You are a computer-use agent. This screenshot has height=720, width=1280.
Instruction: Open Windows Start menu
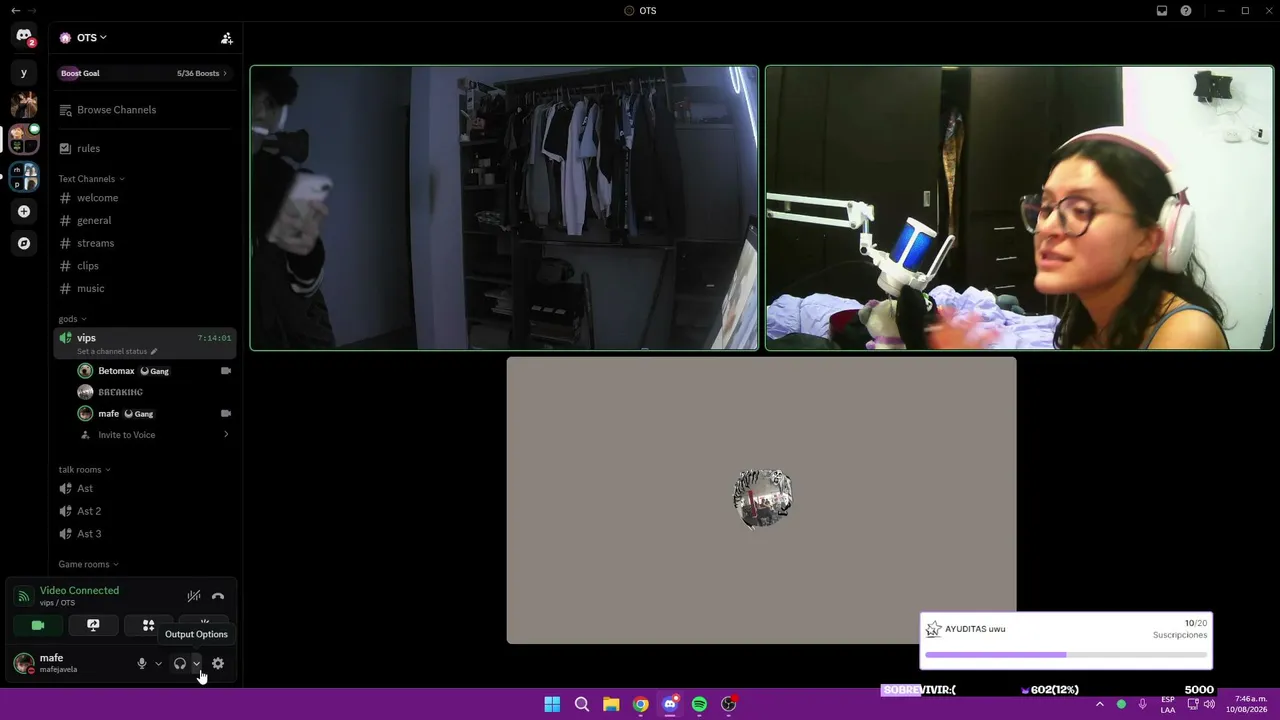click(x=552, y=704)
